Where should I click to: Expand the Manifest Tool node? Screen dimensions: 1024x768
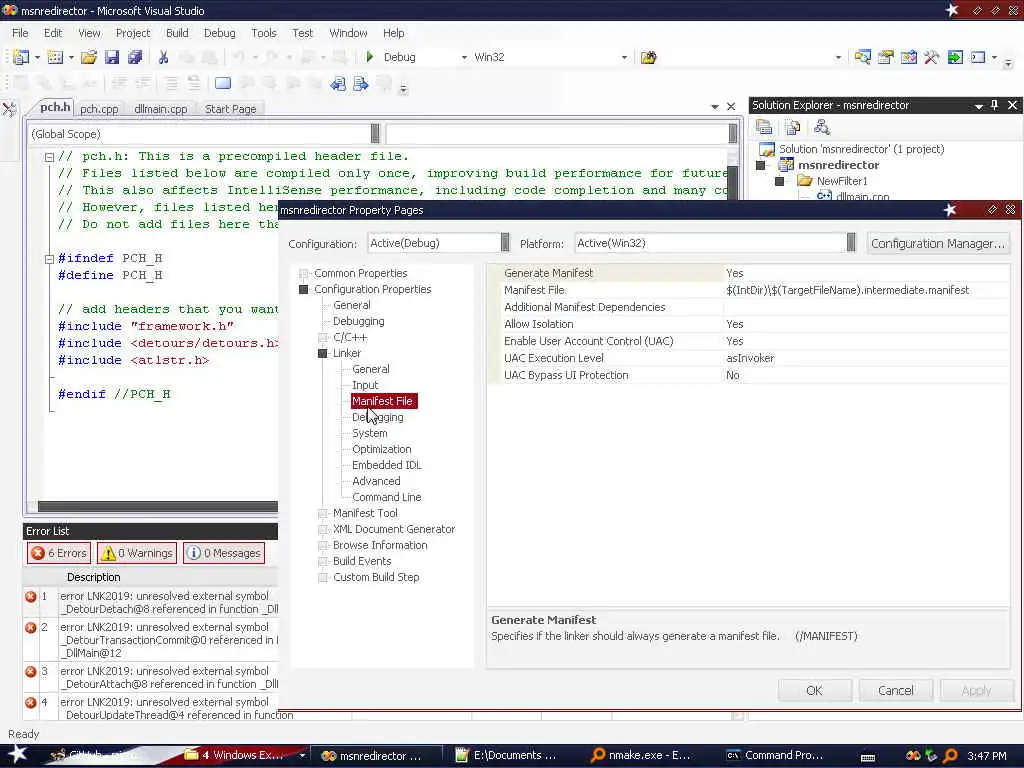coord(323,513)
